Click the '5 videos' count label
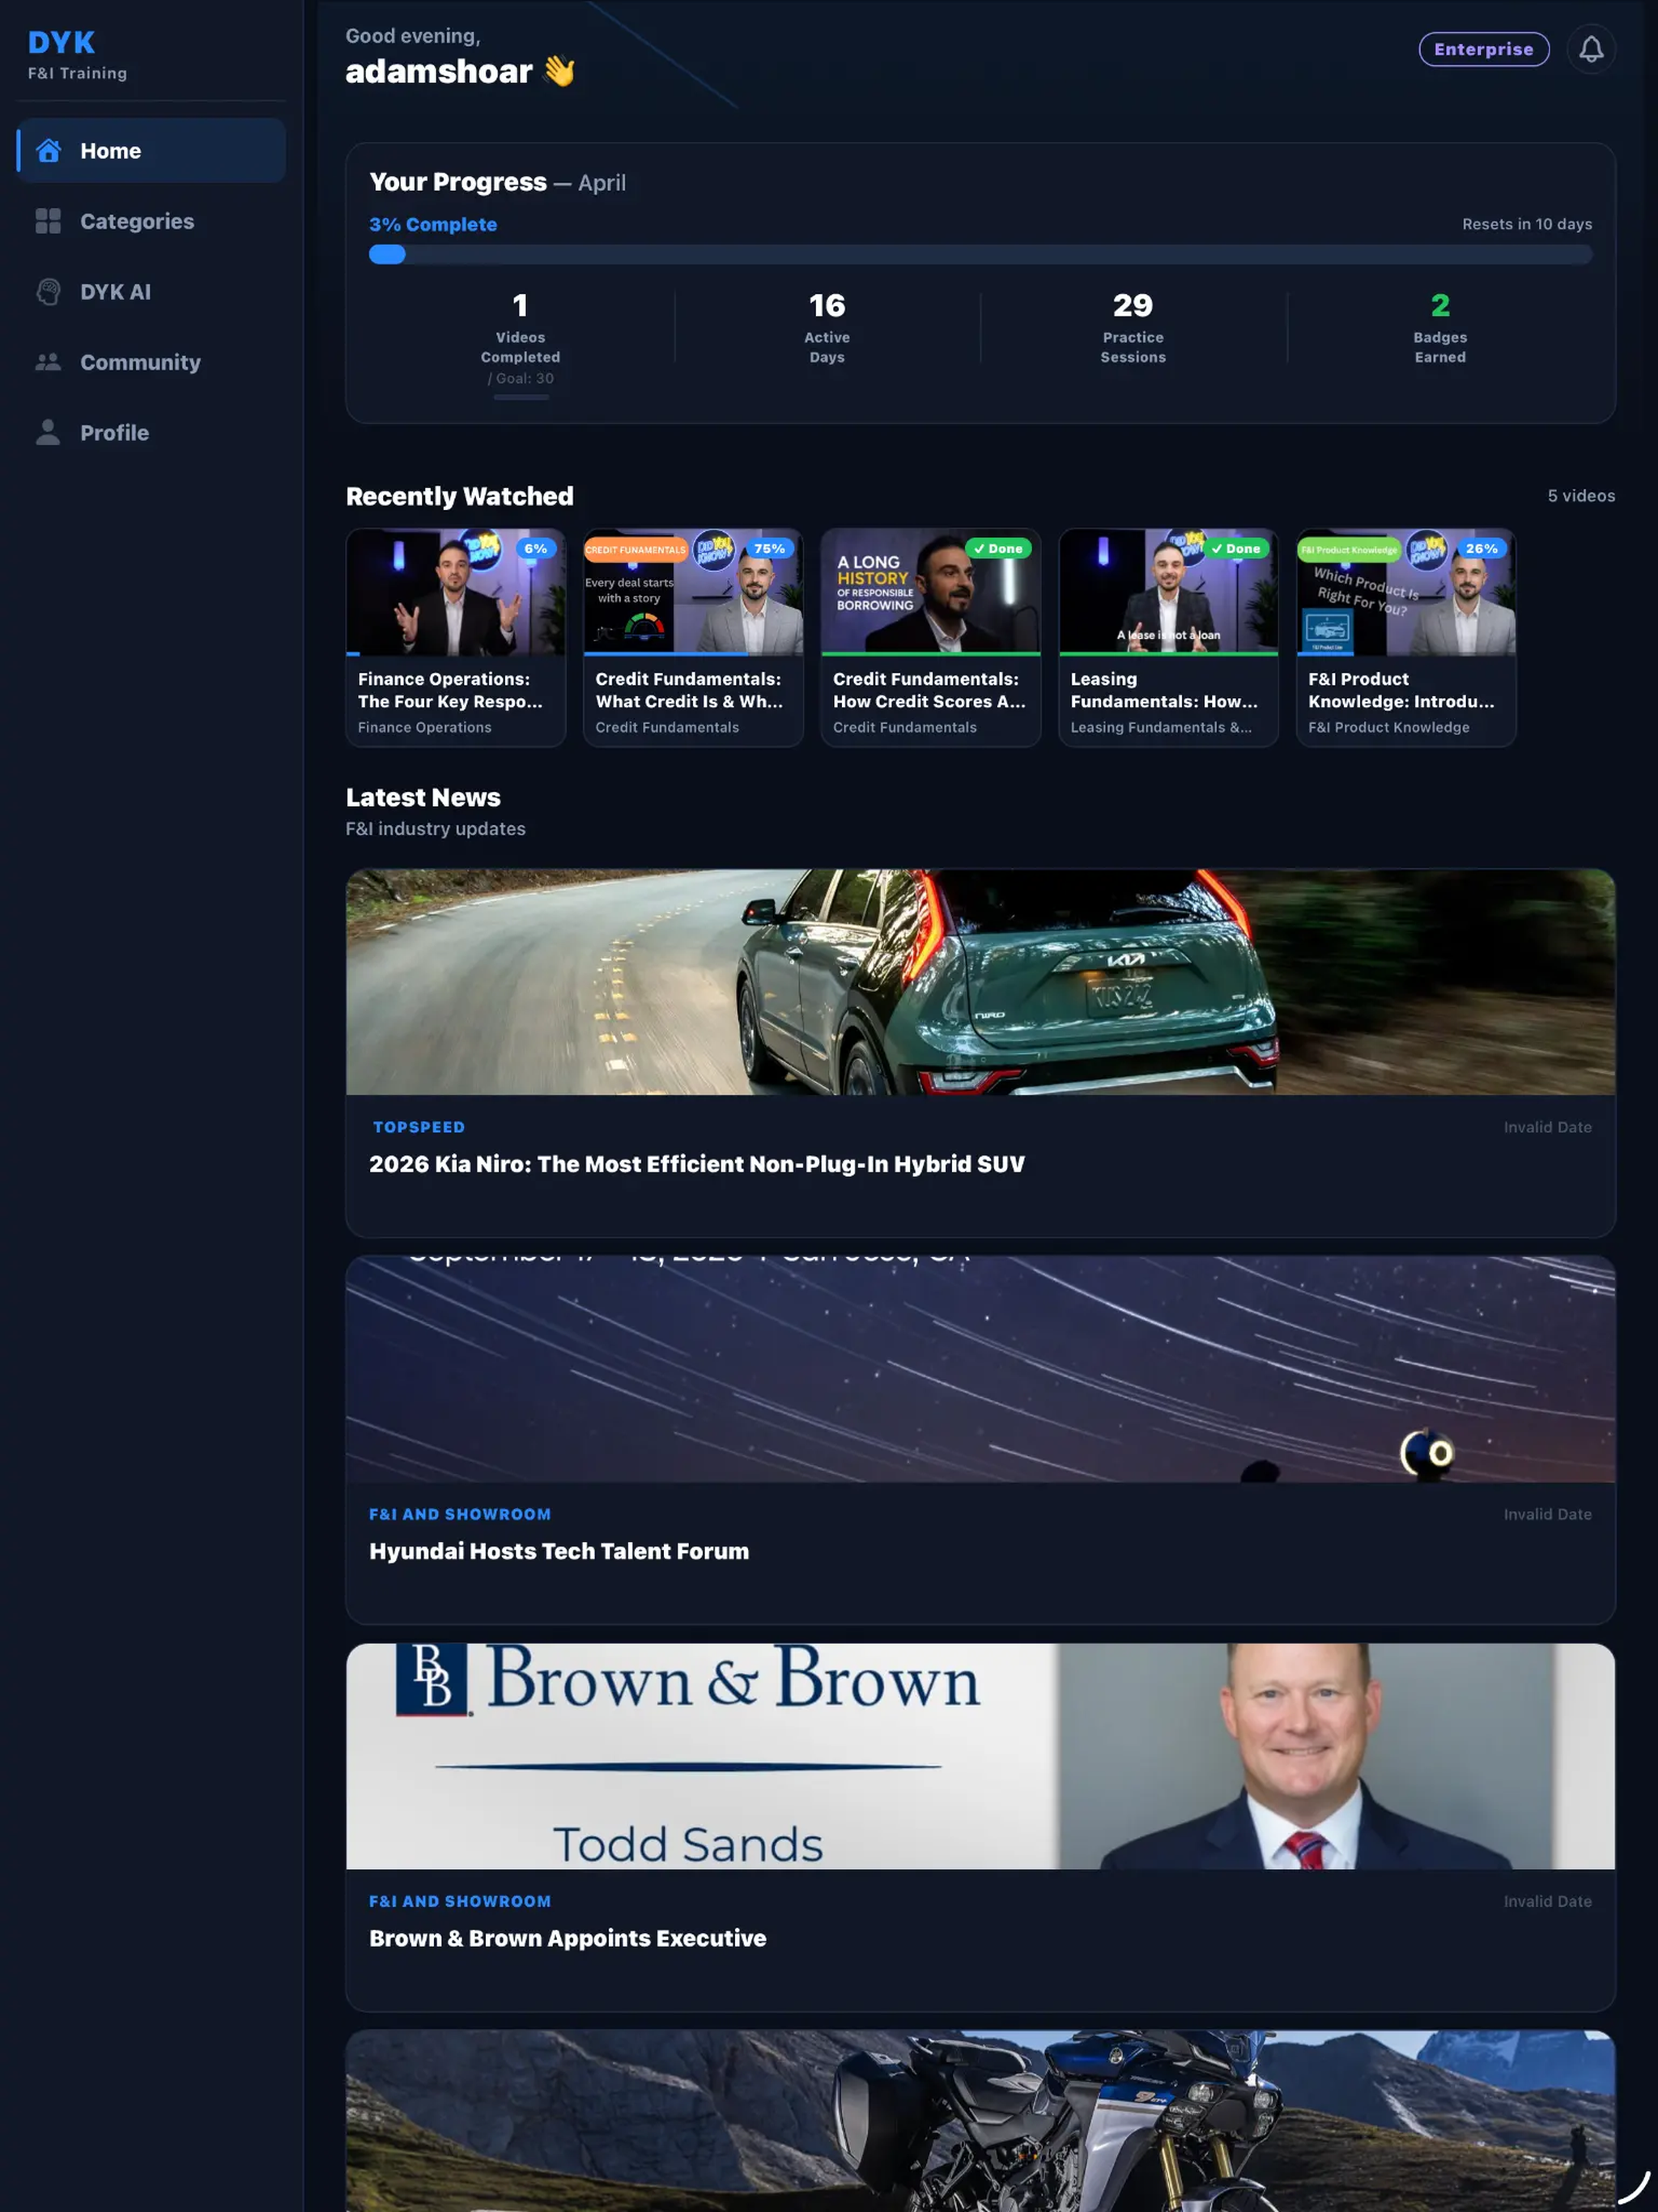 click(1581, 496)
